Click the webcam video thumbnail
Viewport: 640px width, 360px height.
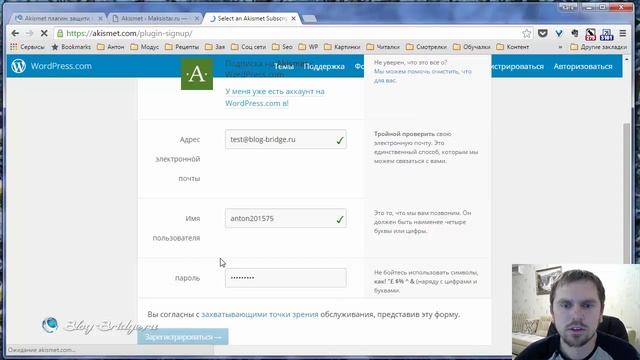pyautogui.click(x=576, y=312)
